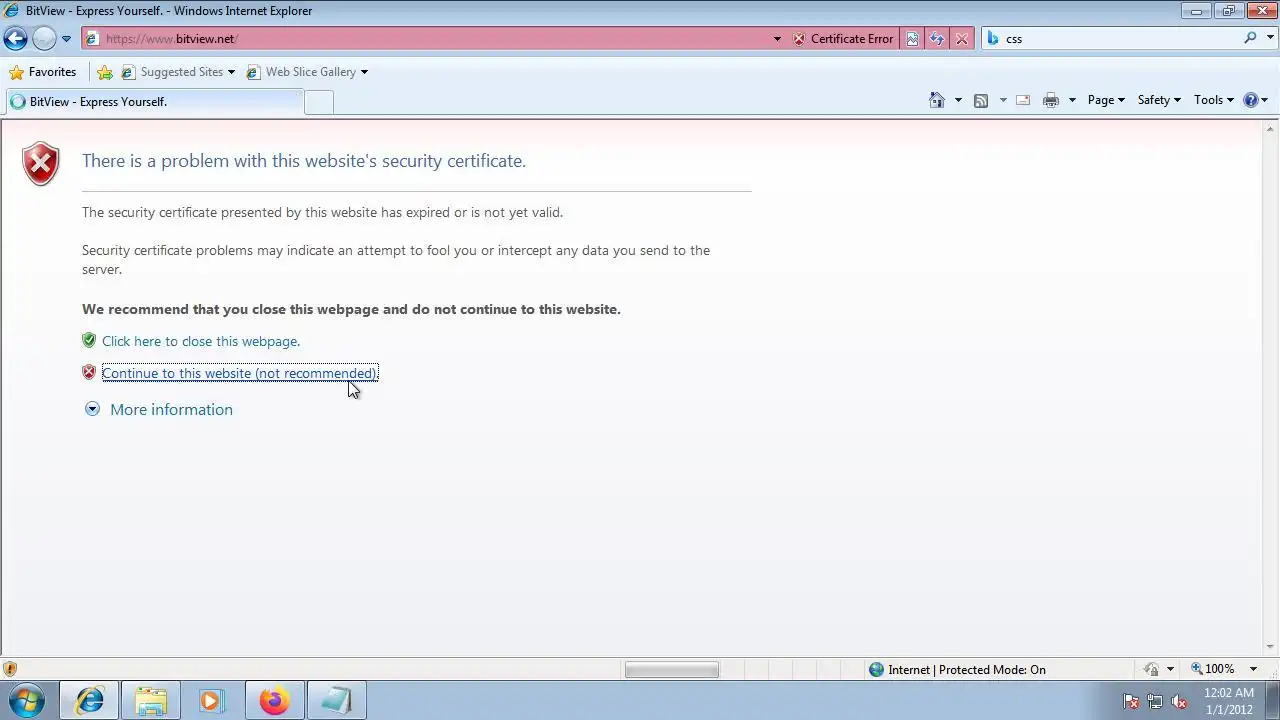This screenshot has width=1280, height=720.
Task: Click the vertical scrollbar up arrow
Action: (x=1271, y=128)
